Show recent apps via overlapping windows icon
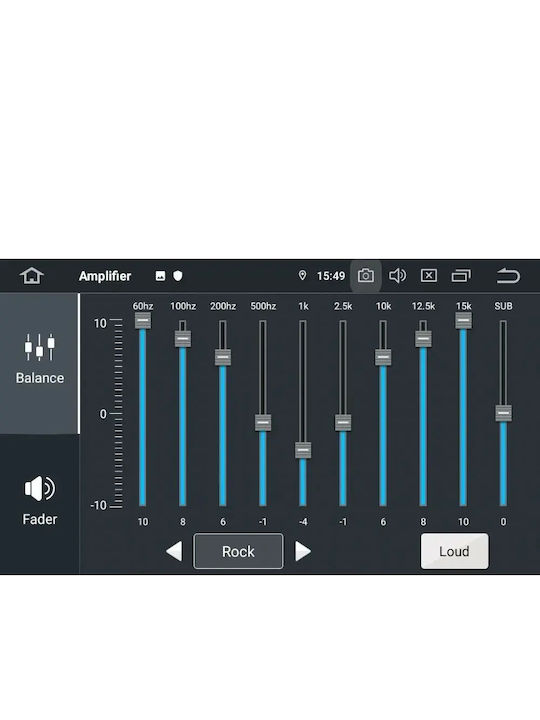This screenshot has width=540, height=720. [x=461, y=276]
